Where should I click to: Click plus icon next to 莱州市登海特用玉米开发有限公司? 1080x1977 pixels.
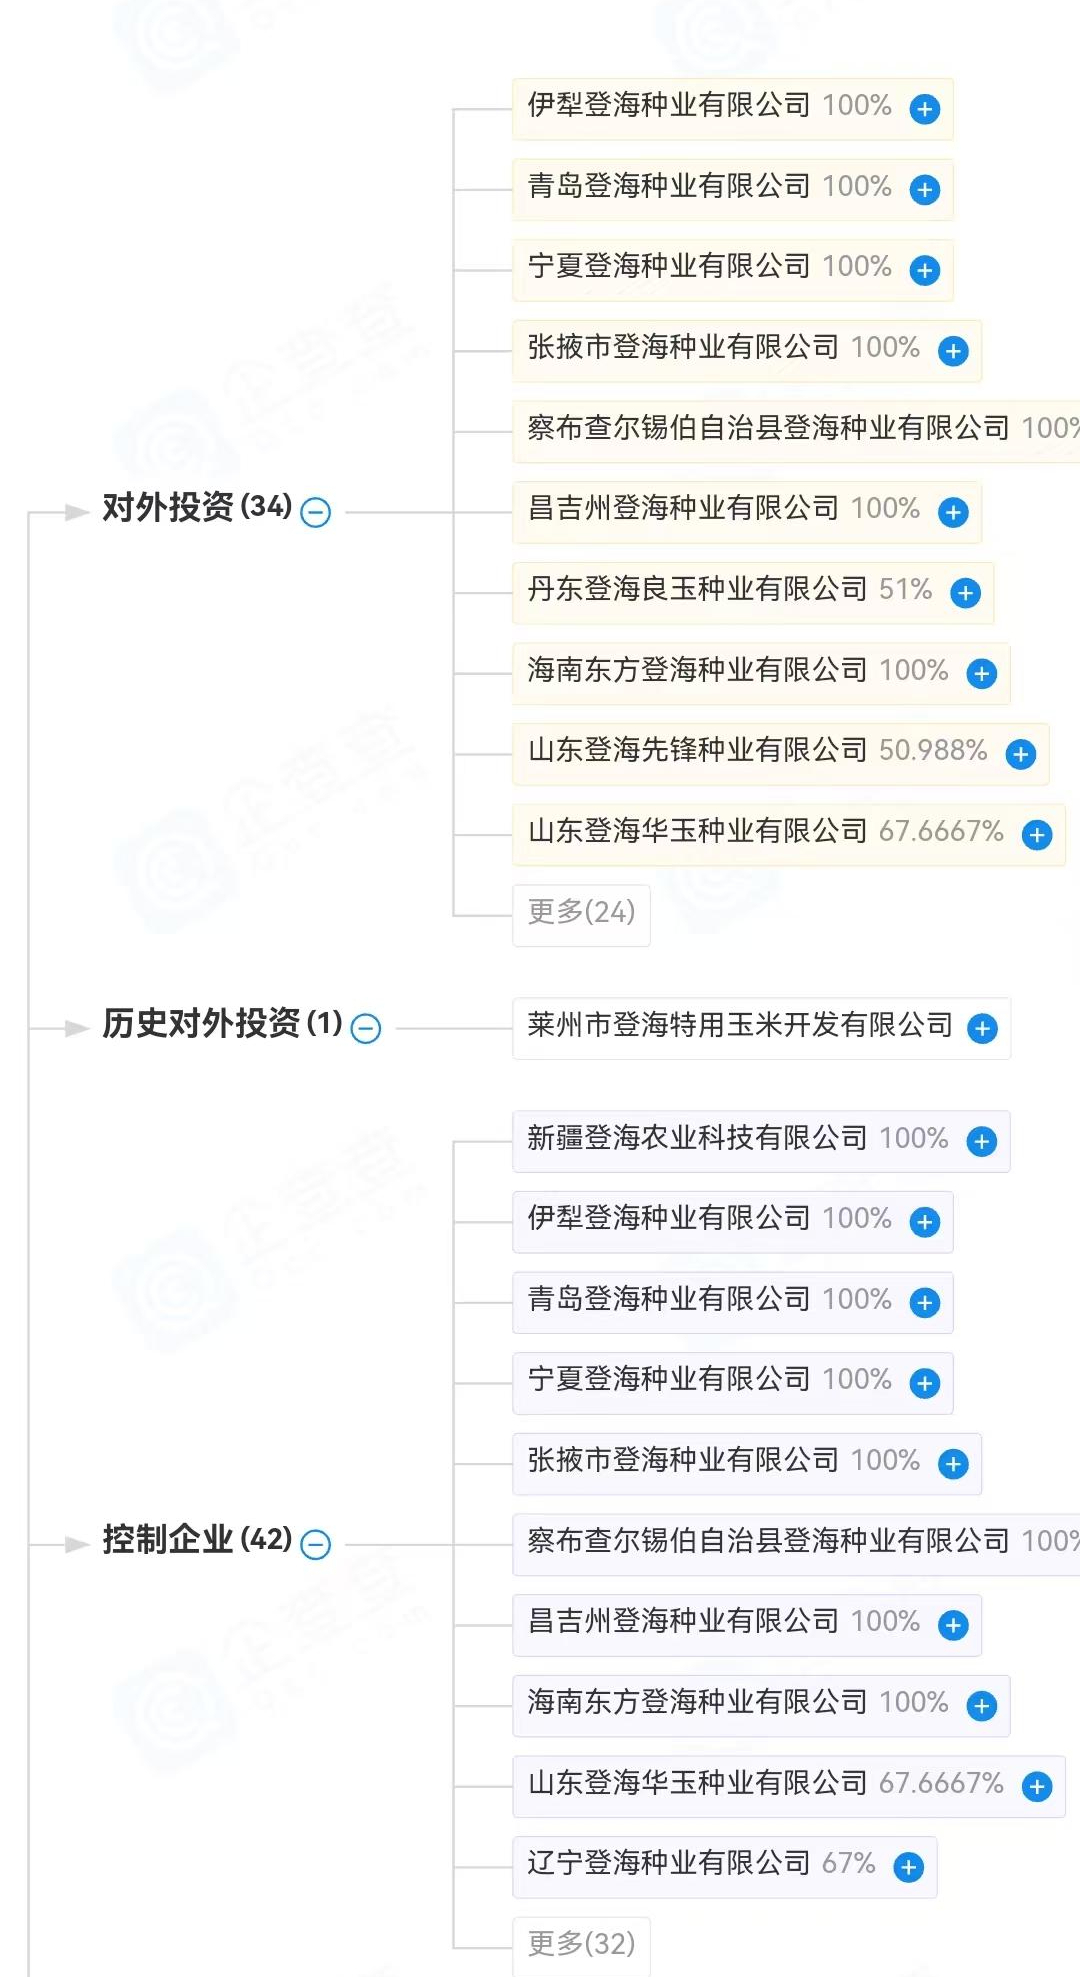(982, 1028)
